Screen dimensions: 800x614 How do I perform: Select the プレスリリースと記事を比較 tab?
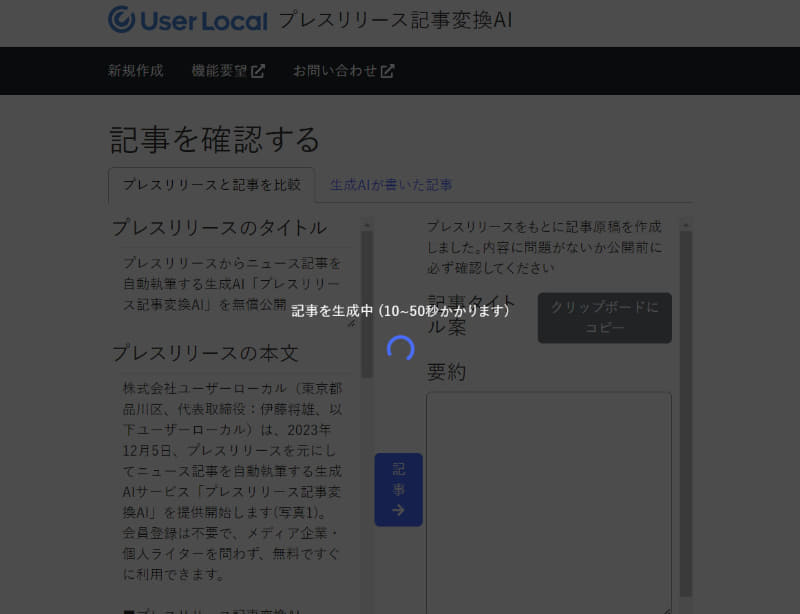pyautogui.click(x=211, y=184)
